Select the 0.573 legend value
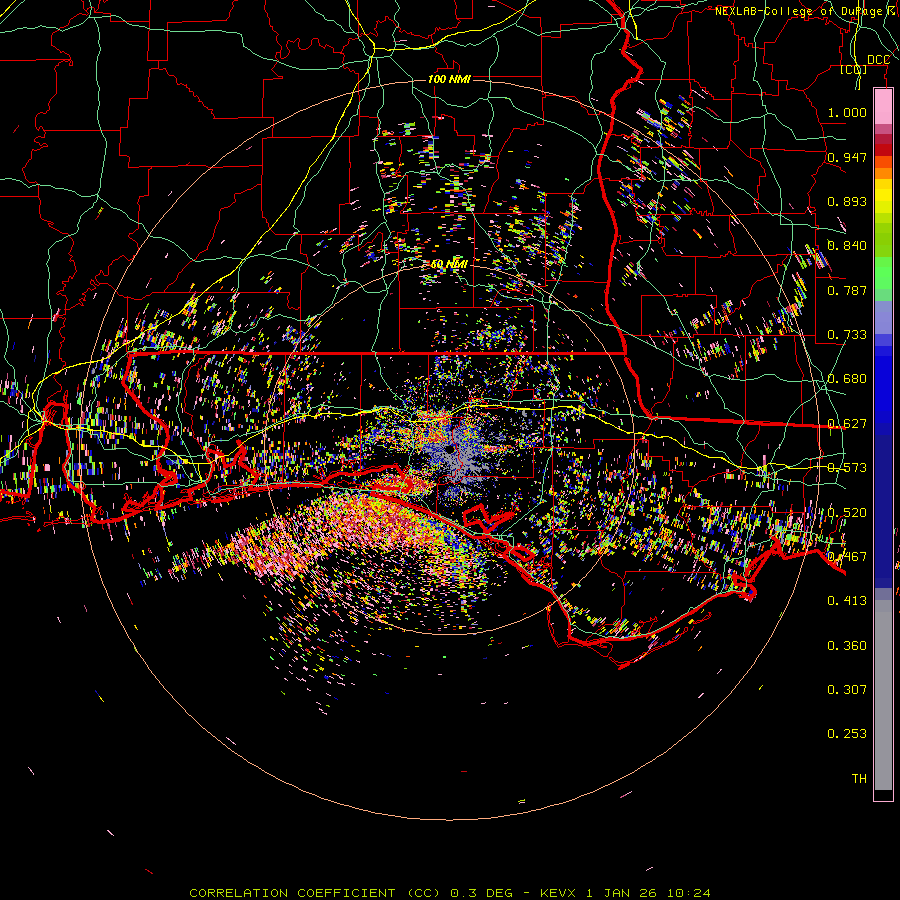 tap(847, 468)
